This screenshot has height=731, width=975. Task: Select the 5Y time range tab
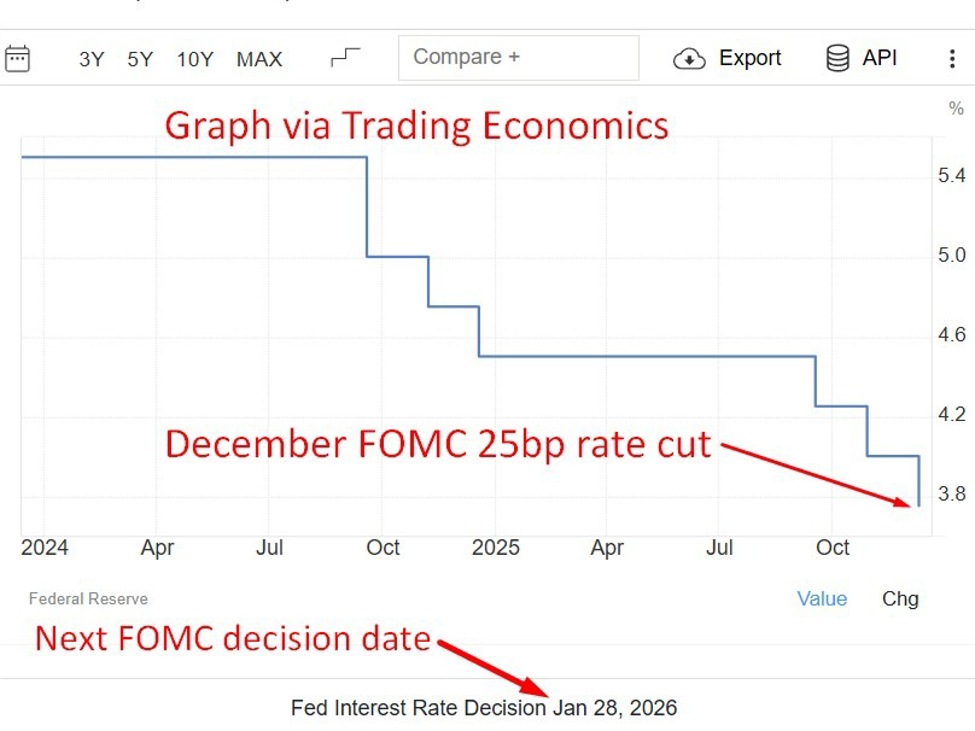pyautogui.click(x=140, y=59)
